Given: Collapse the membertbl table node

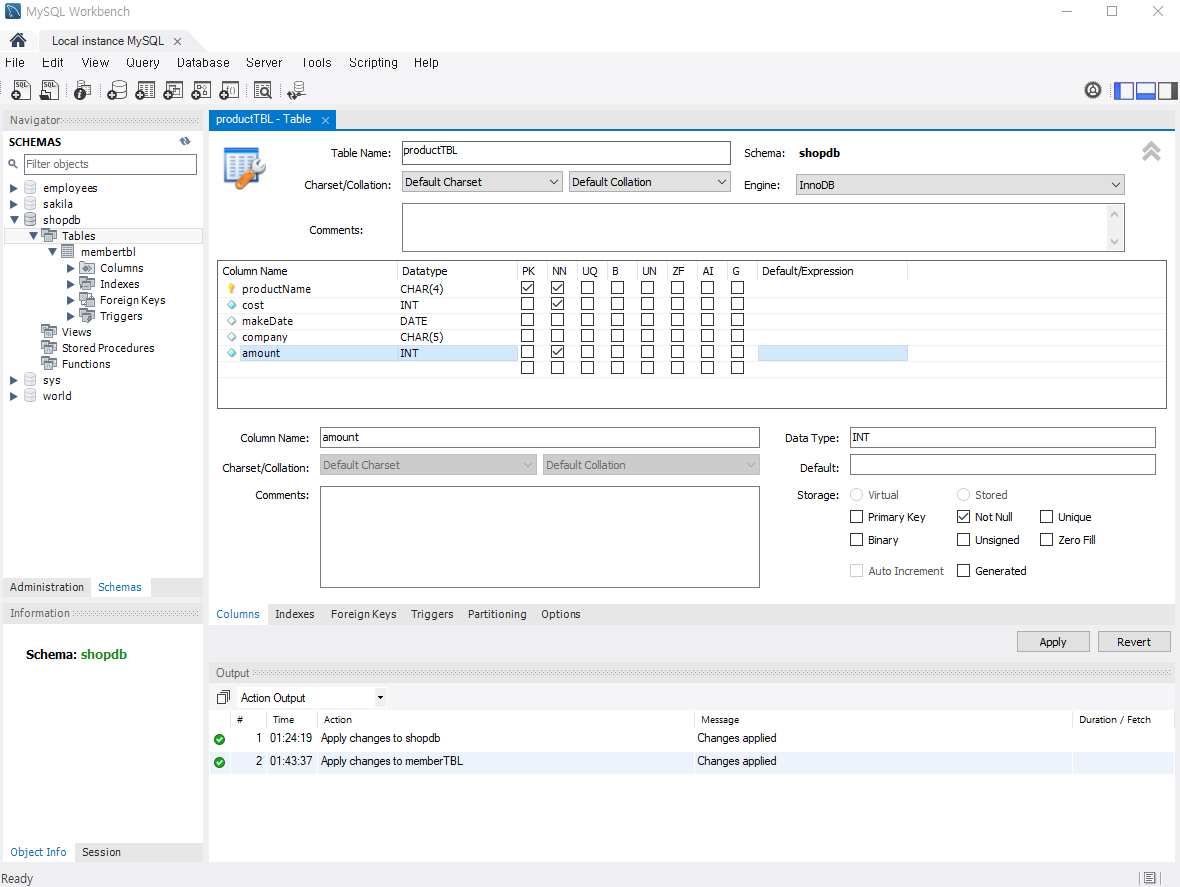Looking at the screenshot, I should click(52, 252).
